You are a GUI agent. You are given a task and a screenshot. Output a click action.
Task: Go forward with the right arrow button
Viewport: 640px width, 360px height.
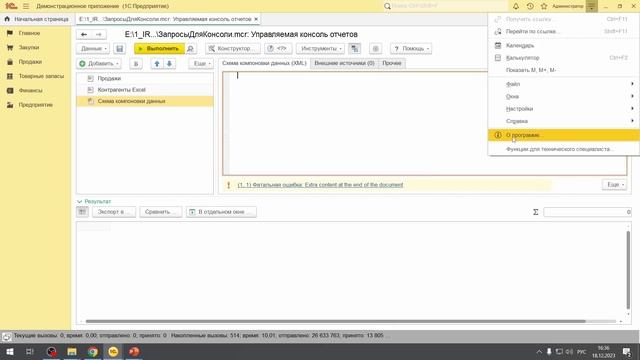pos(98,34)
